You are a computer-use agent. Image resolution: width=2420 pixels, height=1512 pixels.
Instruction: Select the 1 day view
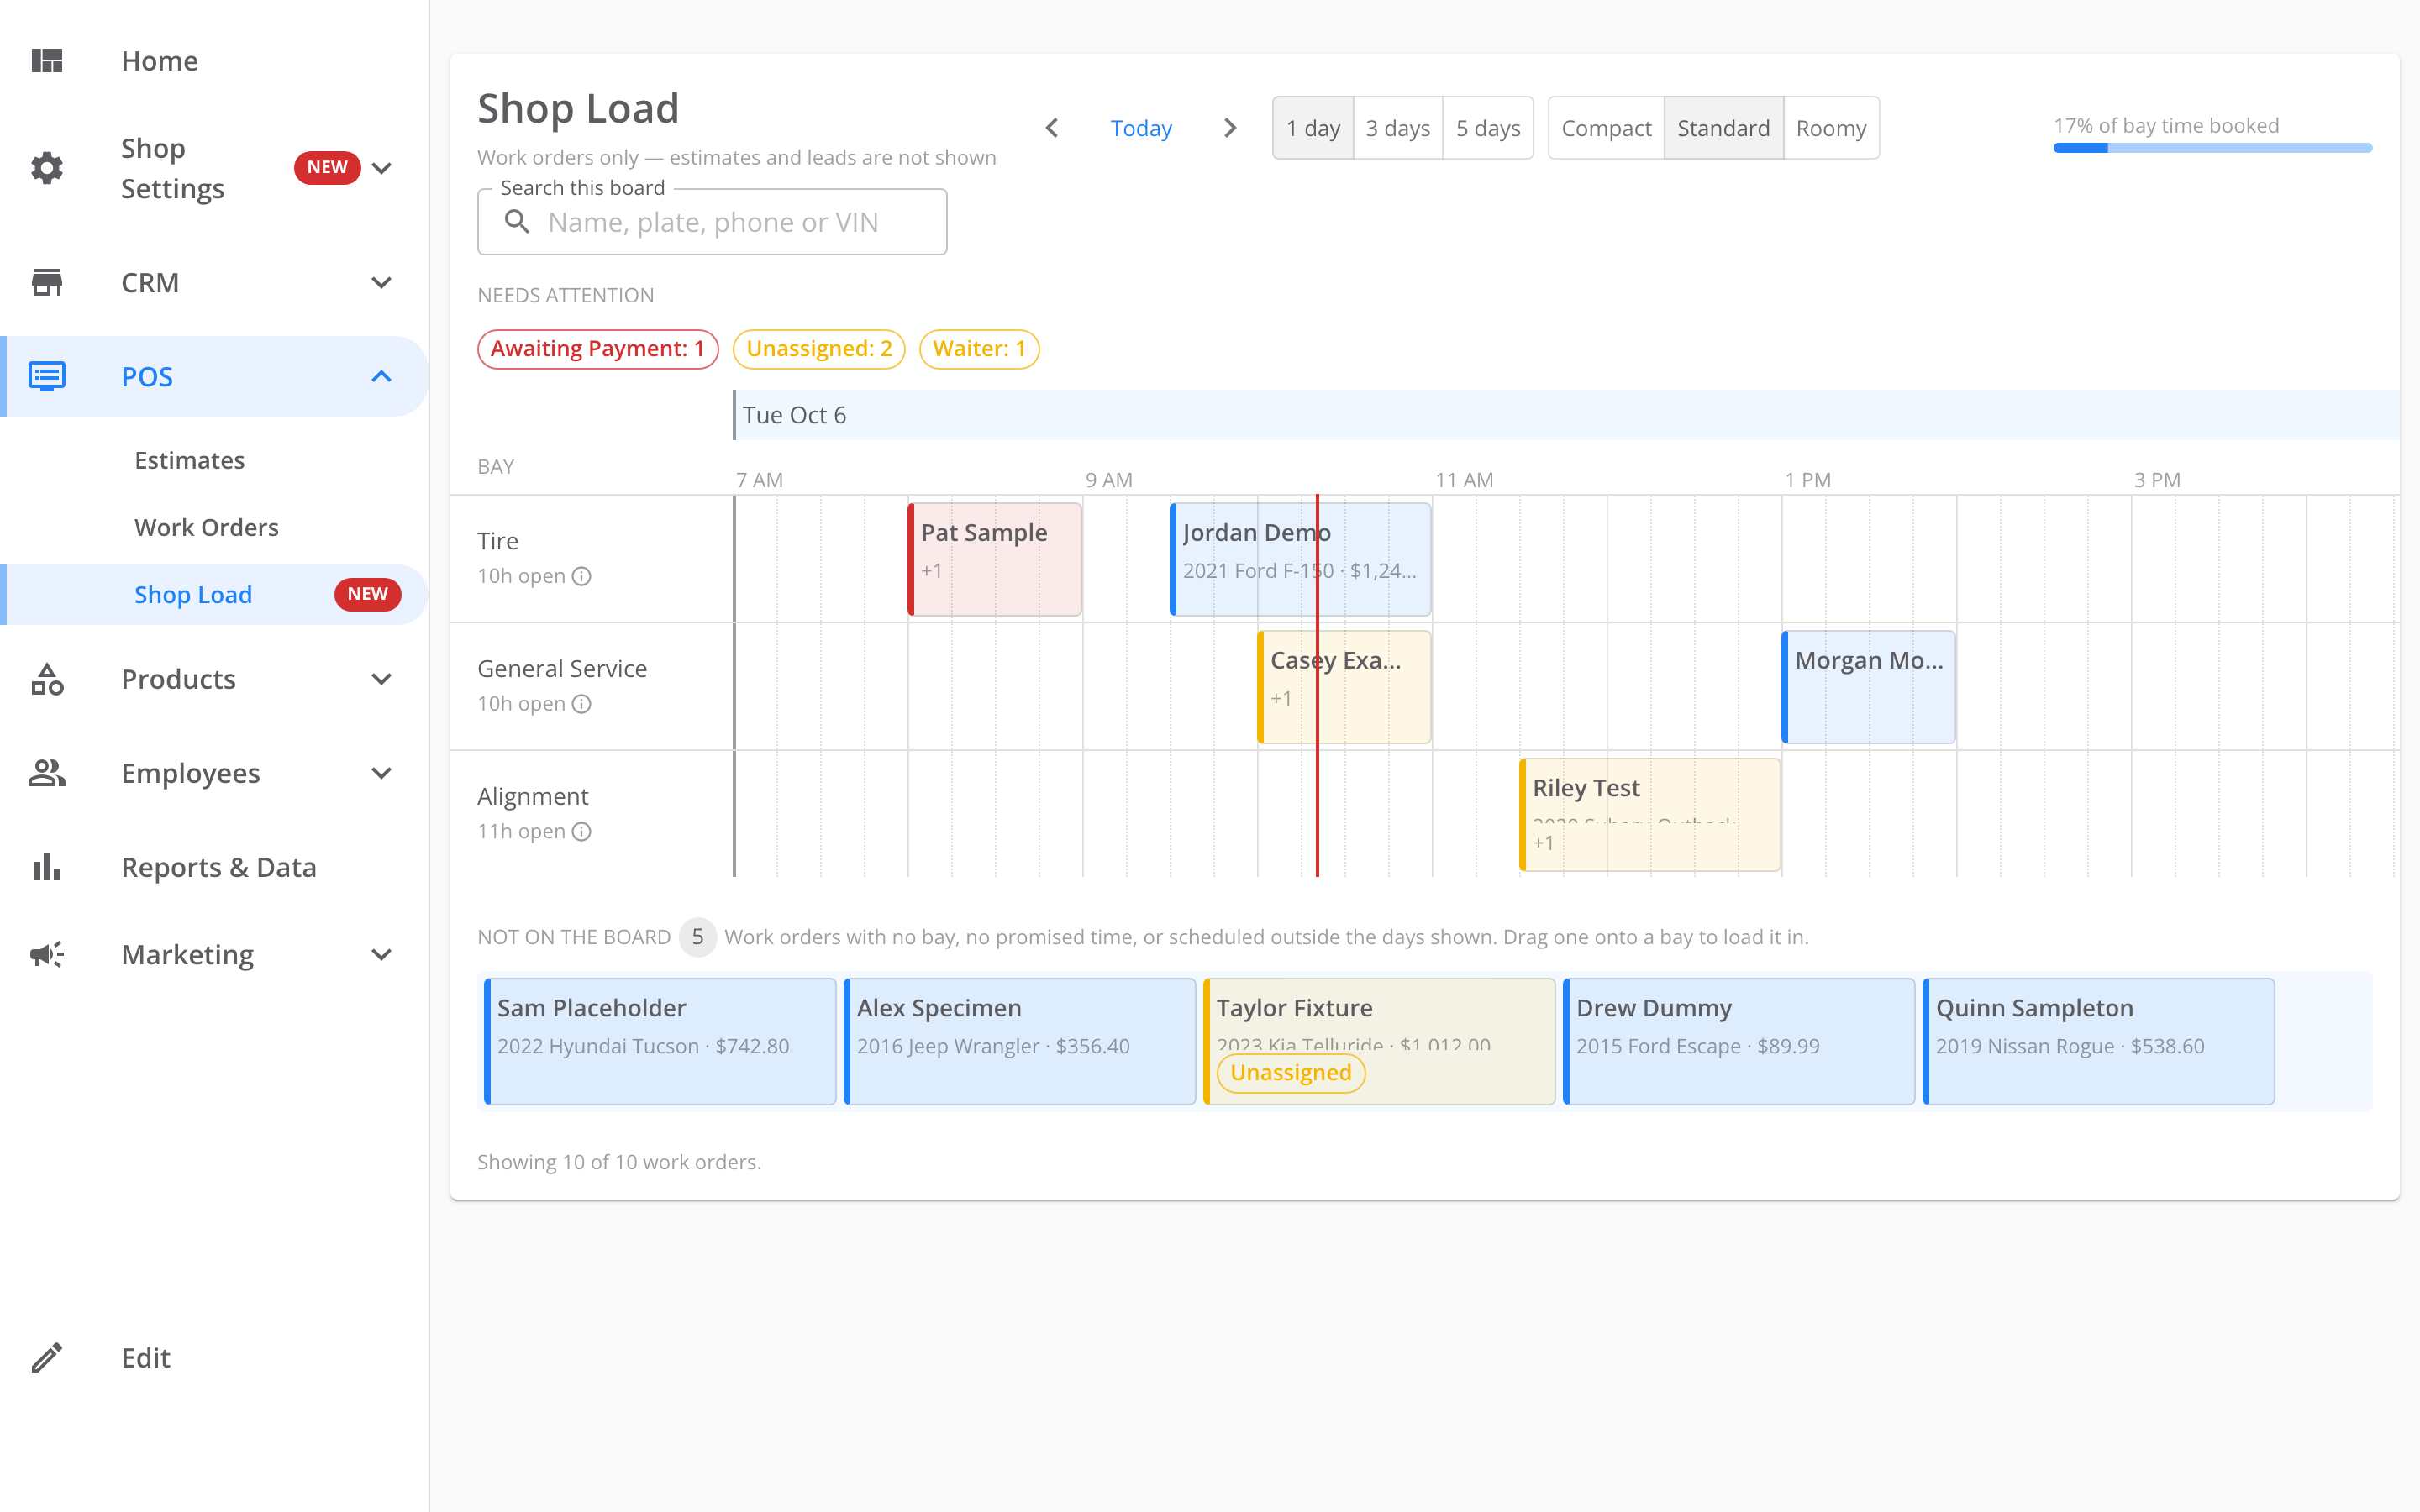click(x=1313, y=128)
